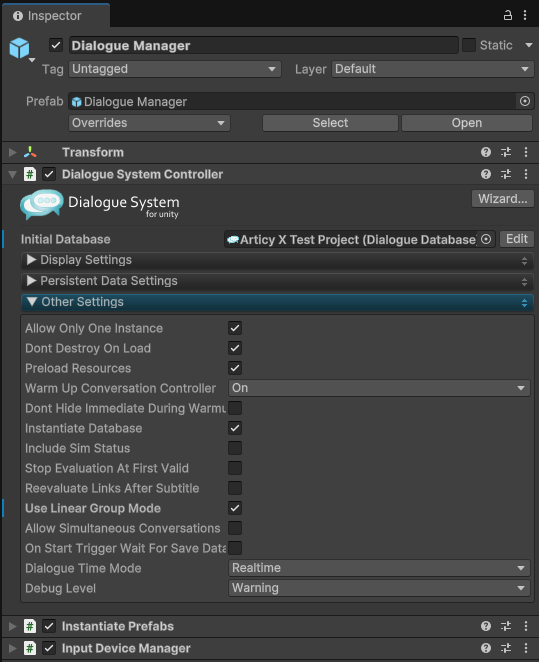The image size is (539, 662).
Task: Click the Dialogue System for Unity logo
Action: (100, 205)
